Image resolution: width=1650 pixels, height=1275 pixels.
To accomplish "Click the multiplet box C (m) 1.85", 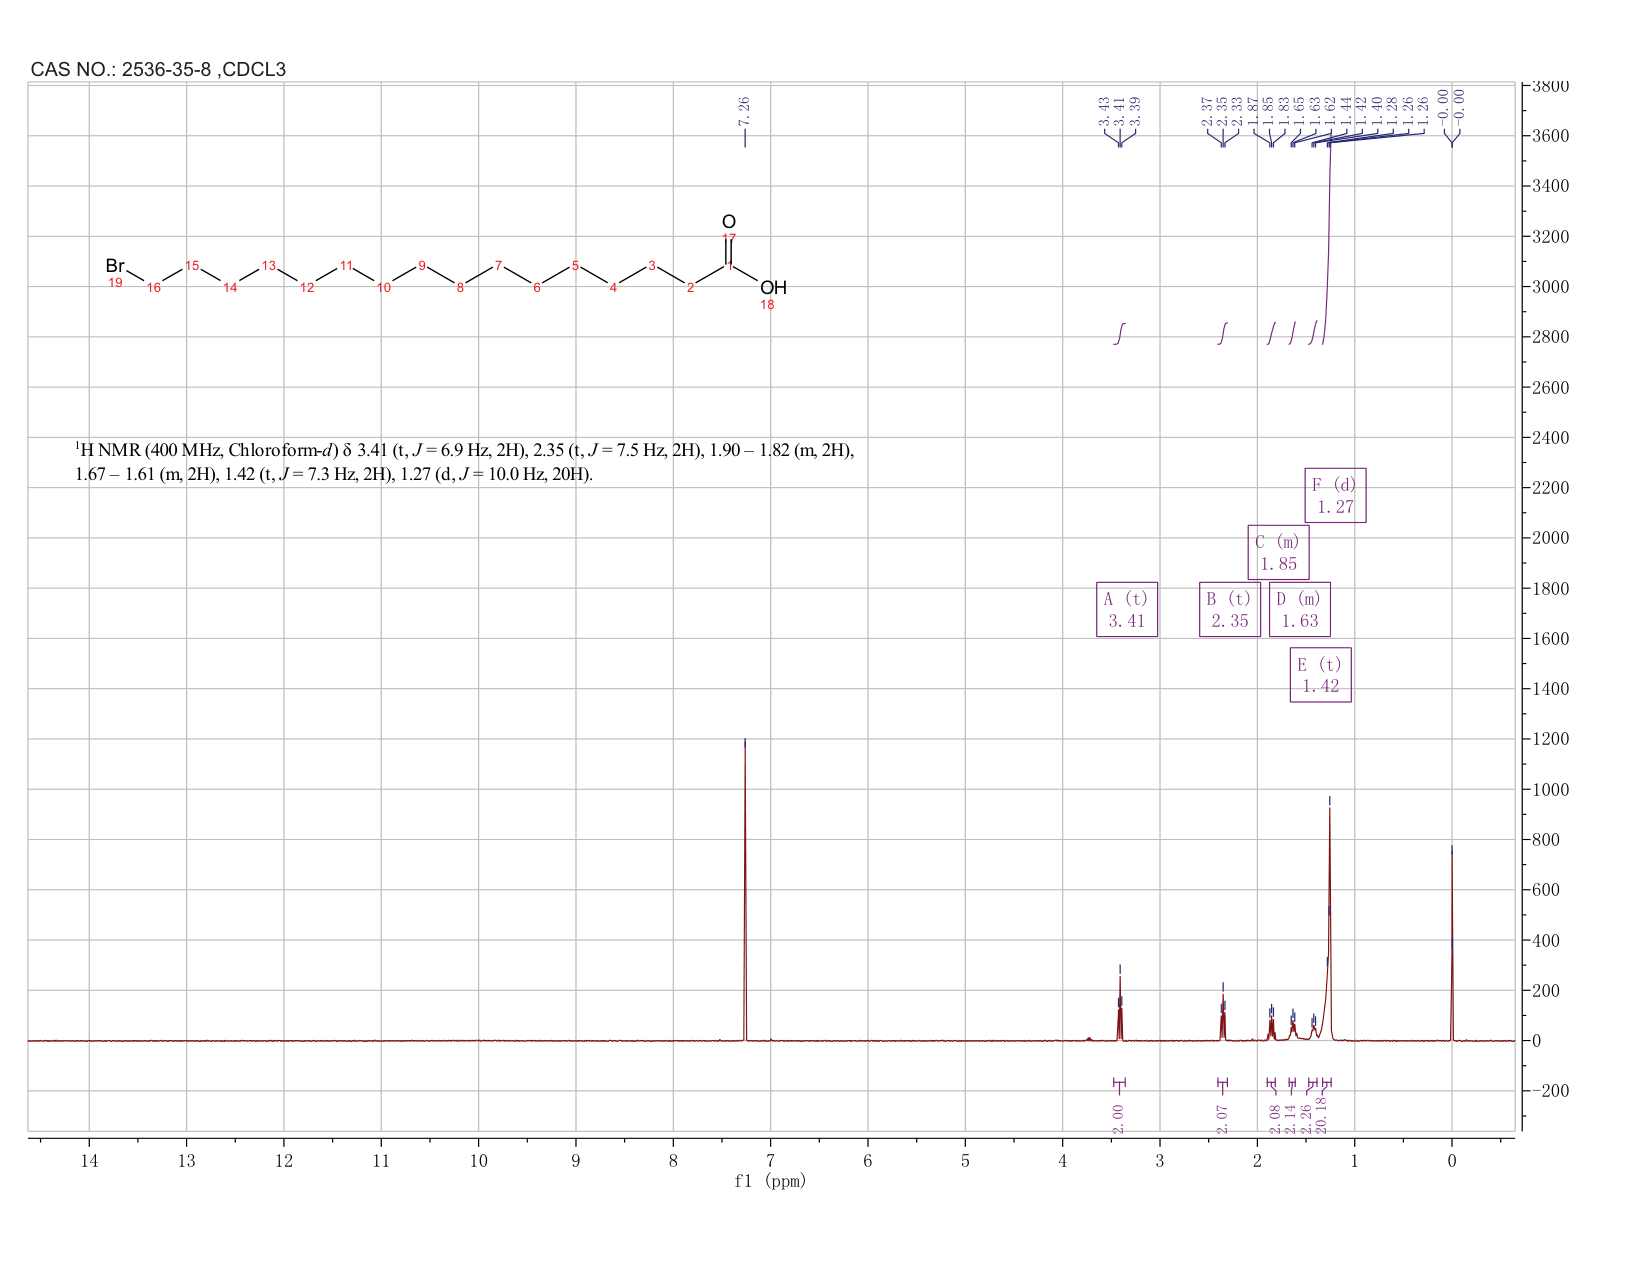I will pyautogui.click(x=1278, y=553).
